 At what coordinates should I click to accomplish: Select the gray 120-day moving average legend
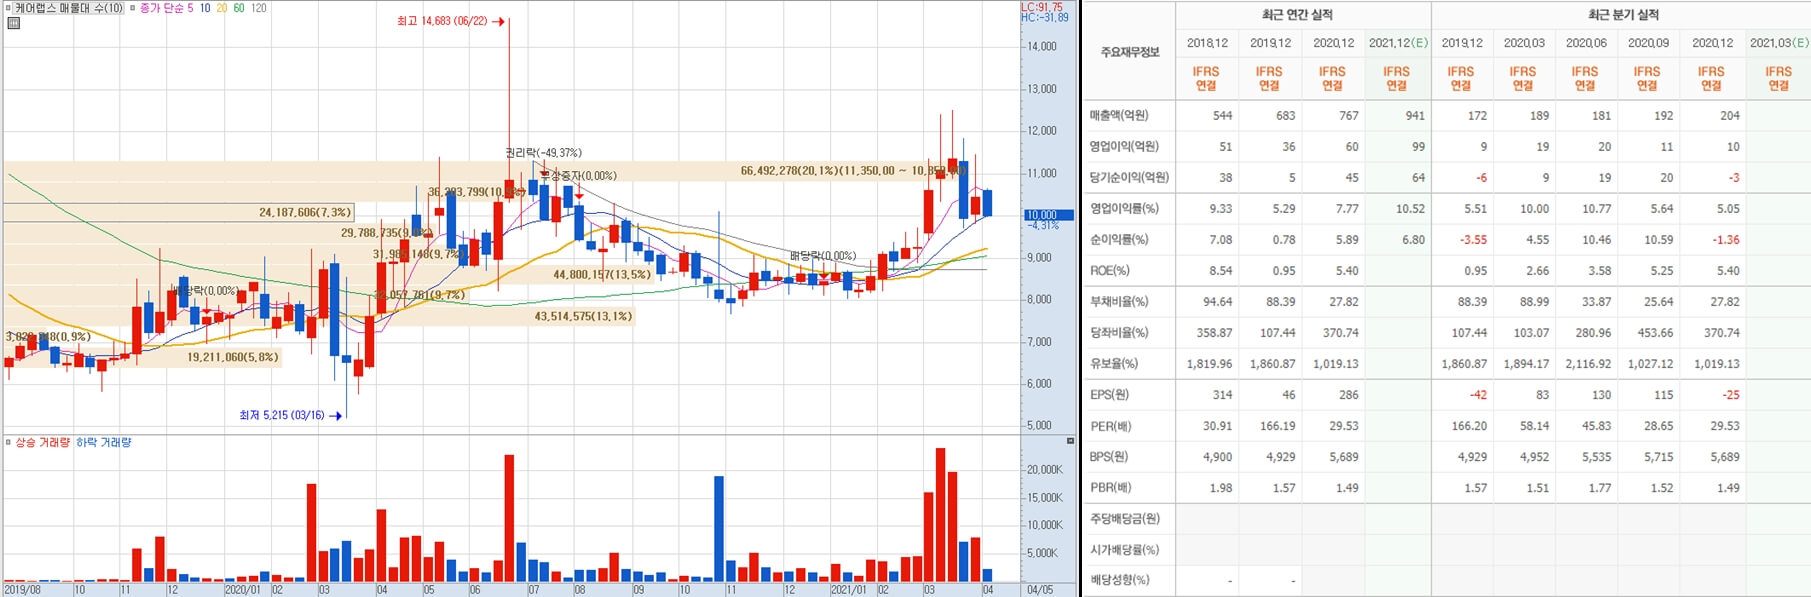coord(259,8)
